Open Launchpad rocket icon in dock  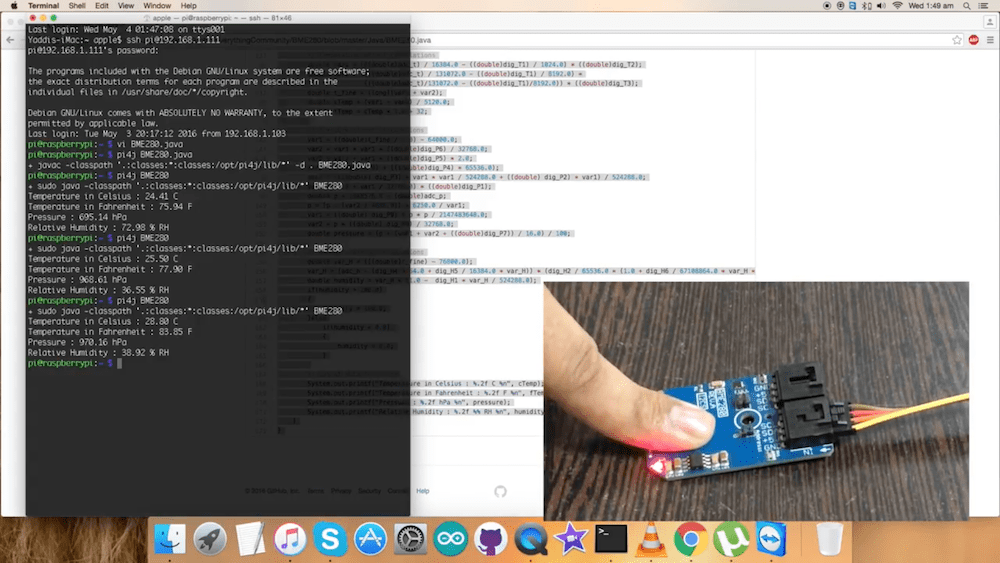[x=210, y=539]
